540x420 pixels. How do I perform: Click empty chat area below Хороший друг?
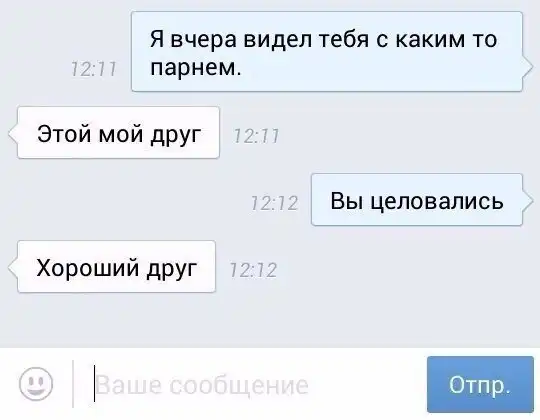click(x=270, y=320)
